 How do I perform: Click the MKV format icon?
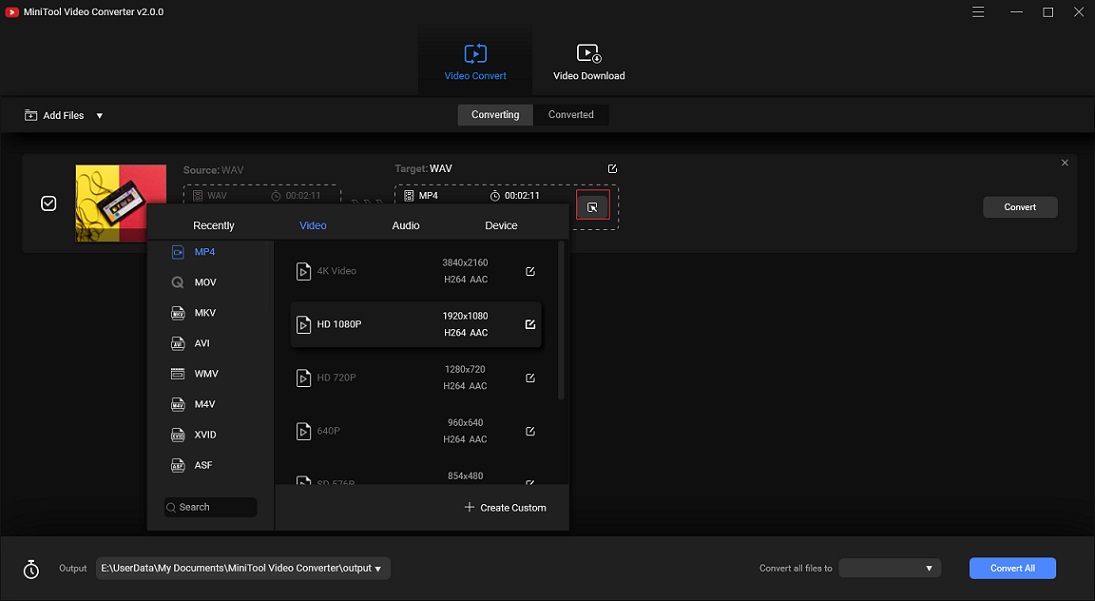[x=178, y=313]
